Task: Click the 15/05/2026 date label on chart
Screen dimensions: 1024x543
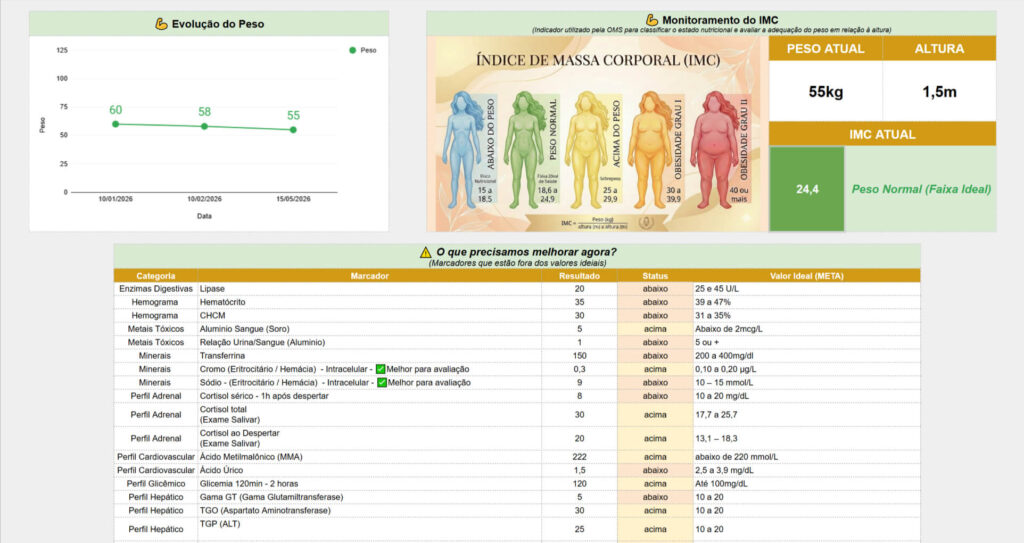Action: click(293, 199)
